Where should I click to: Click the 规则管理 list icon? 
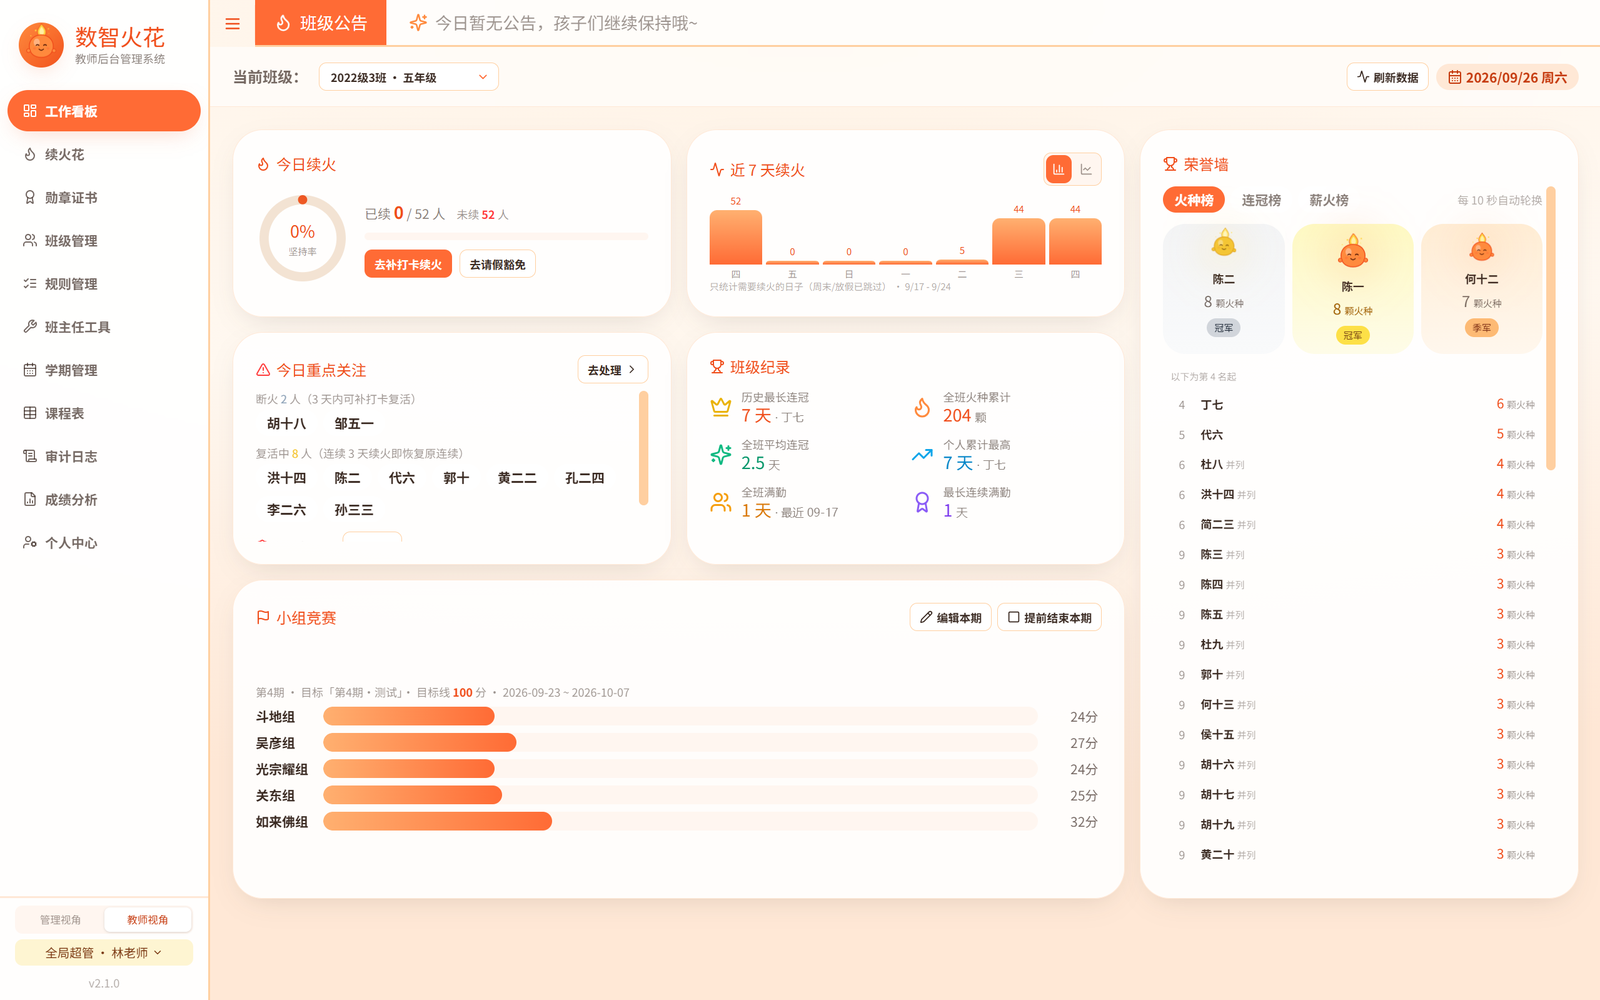pos(30,283)
